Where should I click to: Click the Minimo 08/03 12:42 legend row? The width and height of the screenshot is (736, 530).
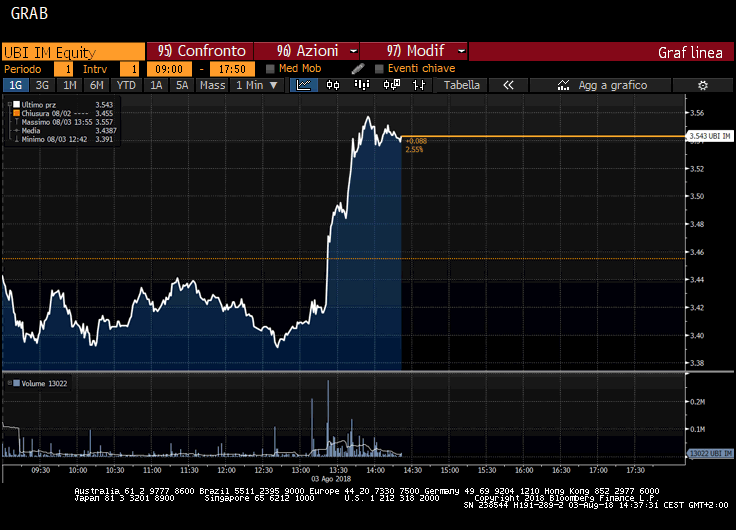point(64,139)
